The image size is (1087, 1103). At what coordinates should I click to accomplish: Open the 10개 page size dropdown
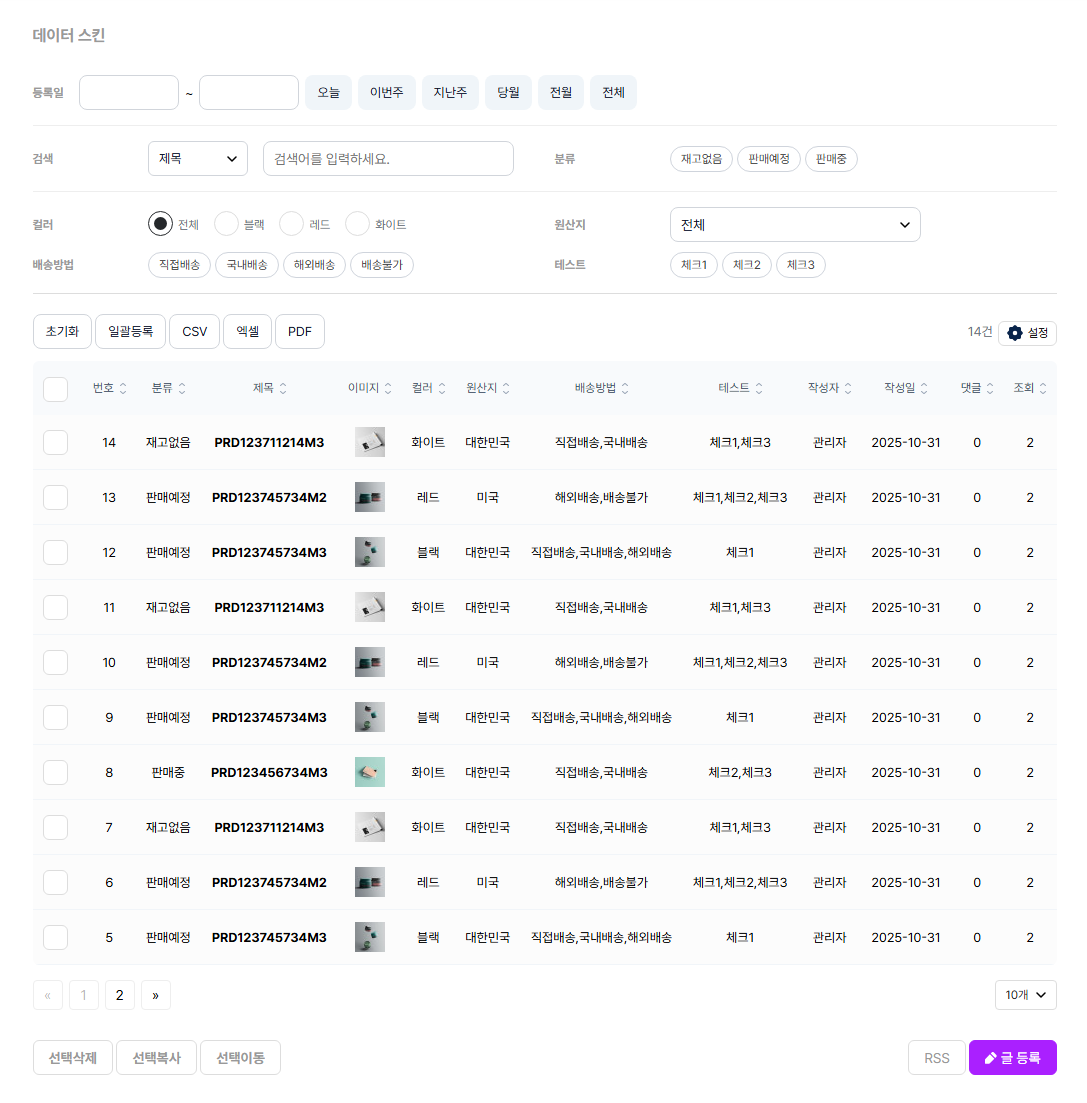[1025, 995]
